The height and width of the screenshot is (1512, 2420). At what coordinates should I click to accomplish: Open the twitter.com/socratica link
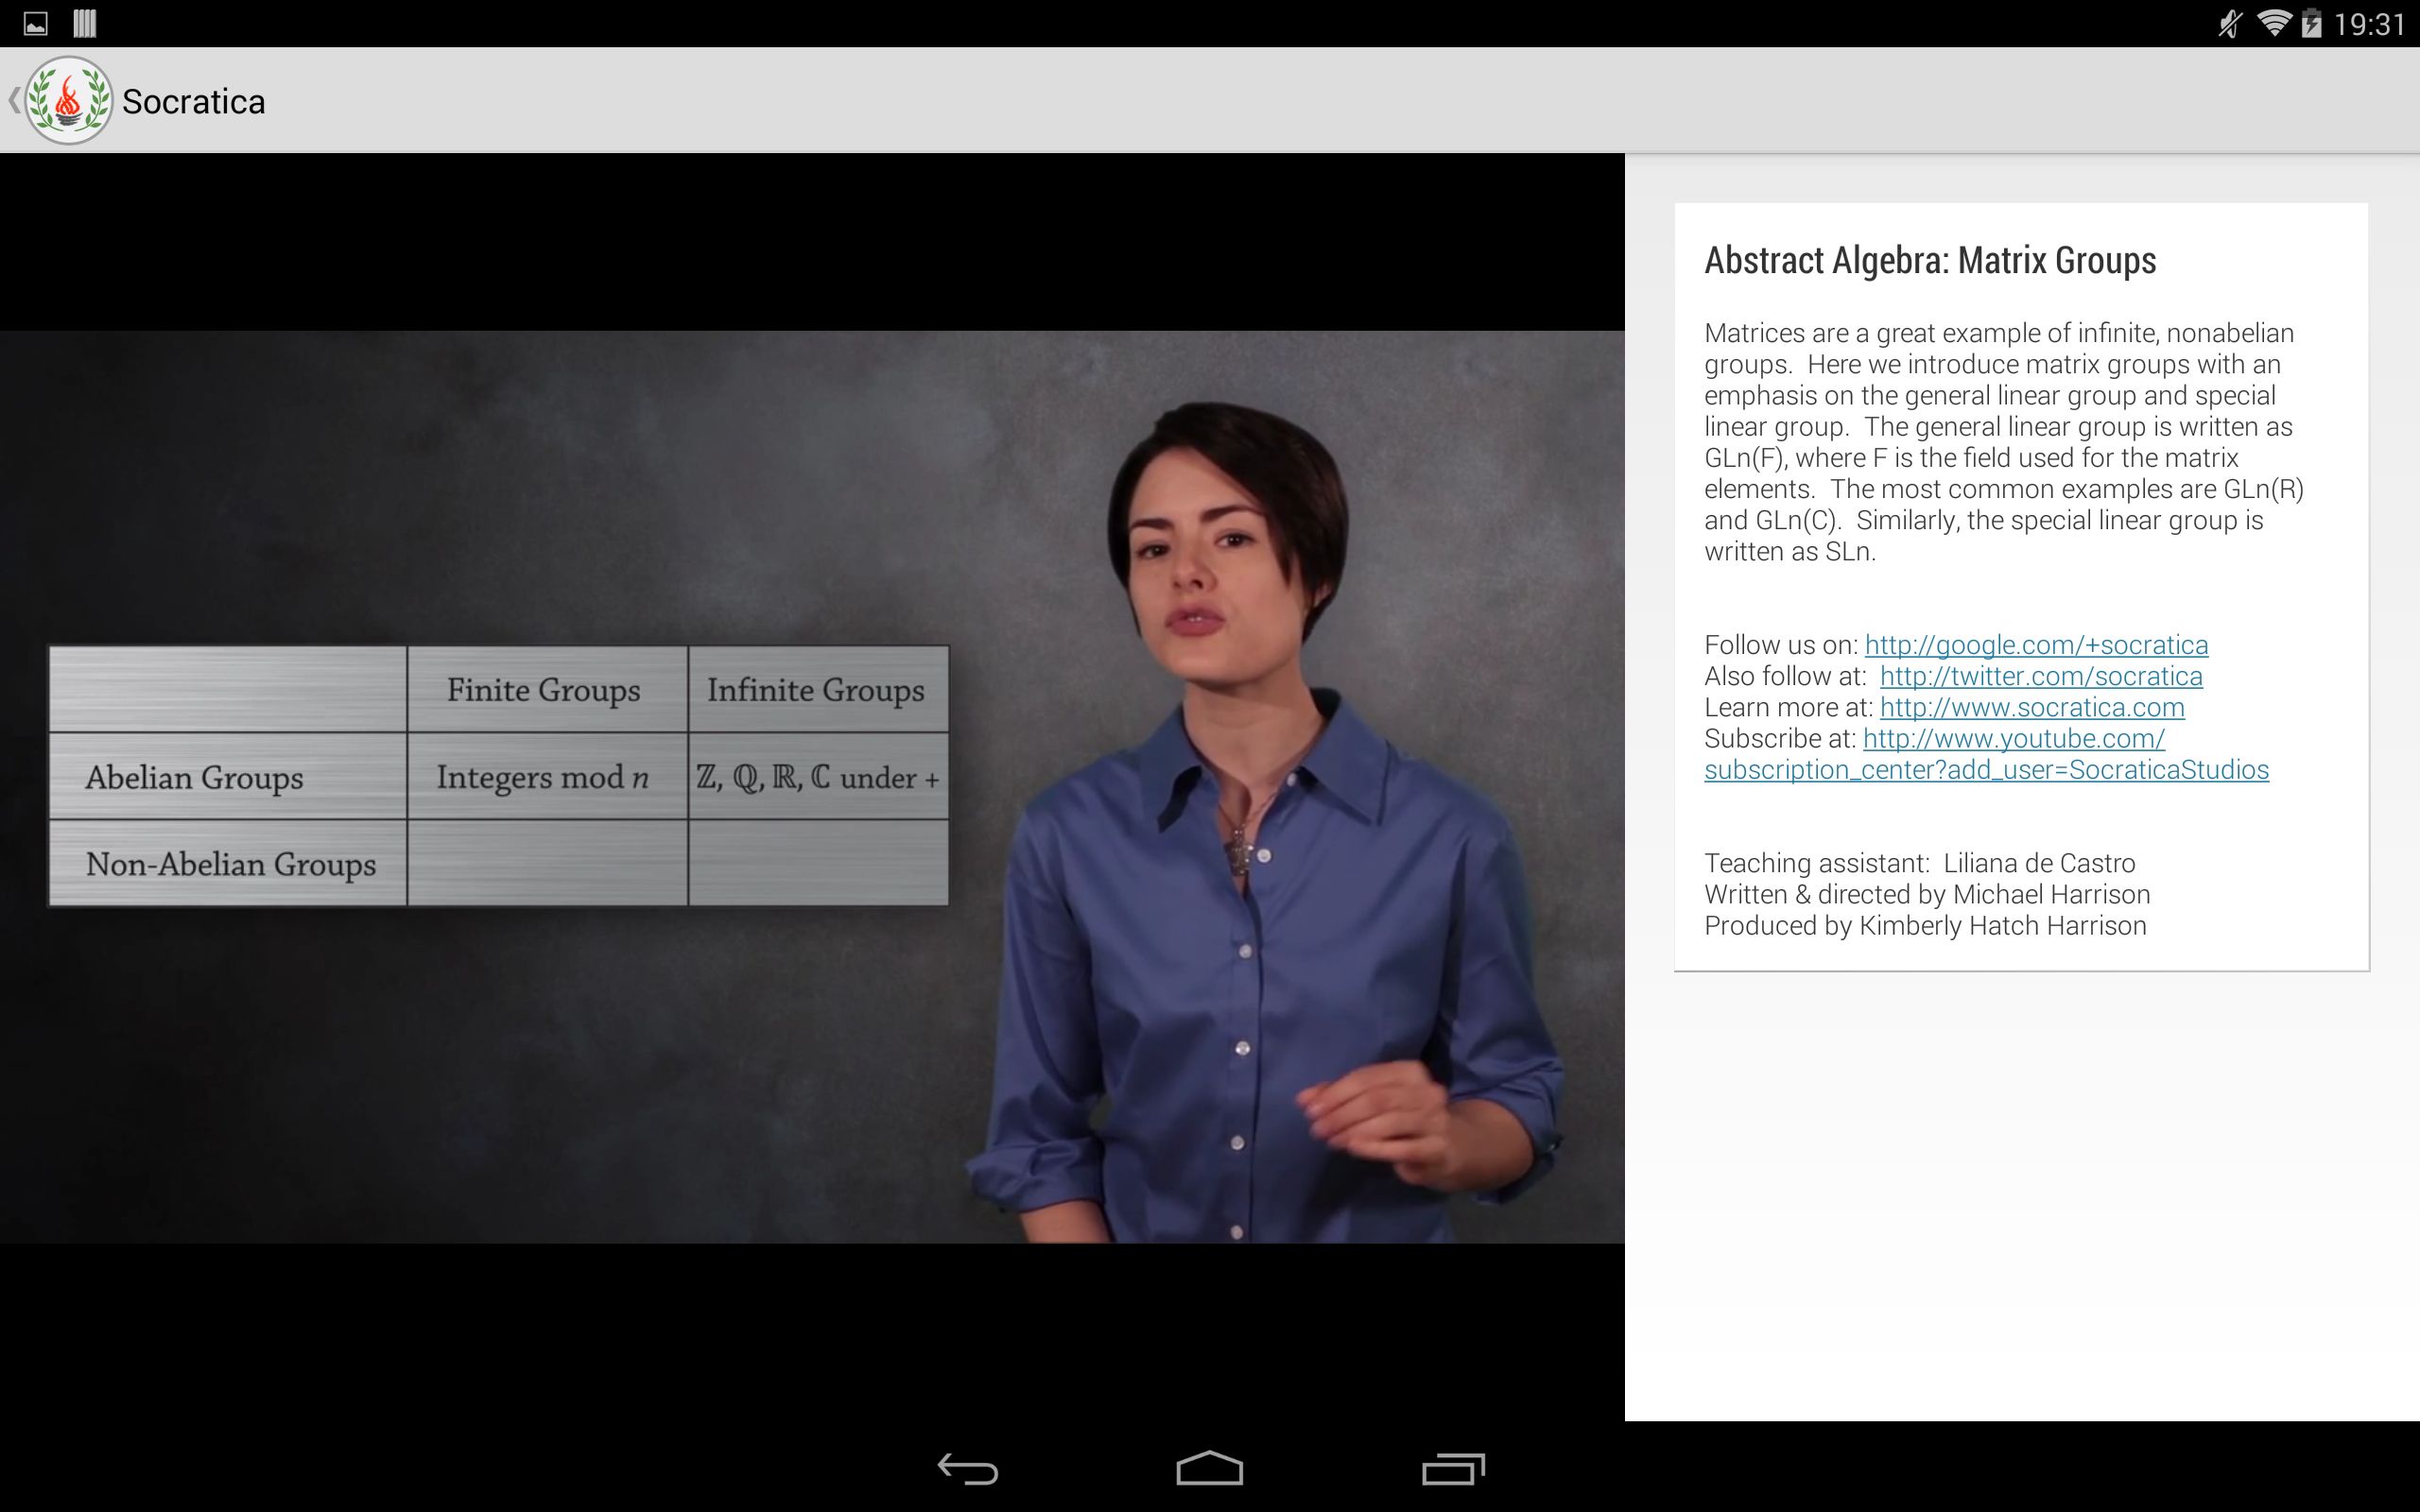[x=2041, y=676]
